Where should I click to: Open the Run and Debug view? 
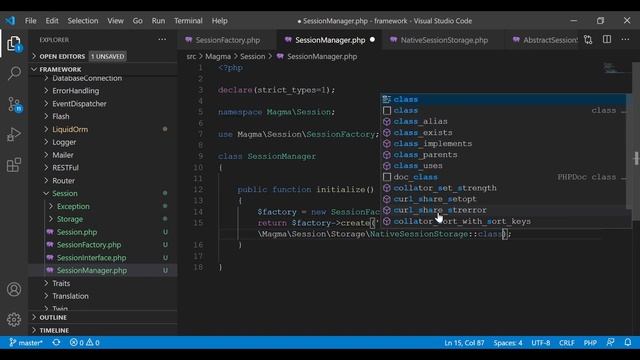click(14, 134)
